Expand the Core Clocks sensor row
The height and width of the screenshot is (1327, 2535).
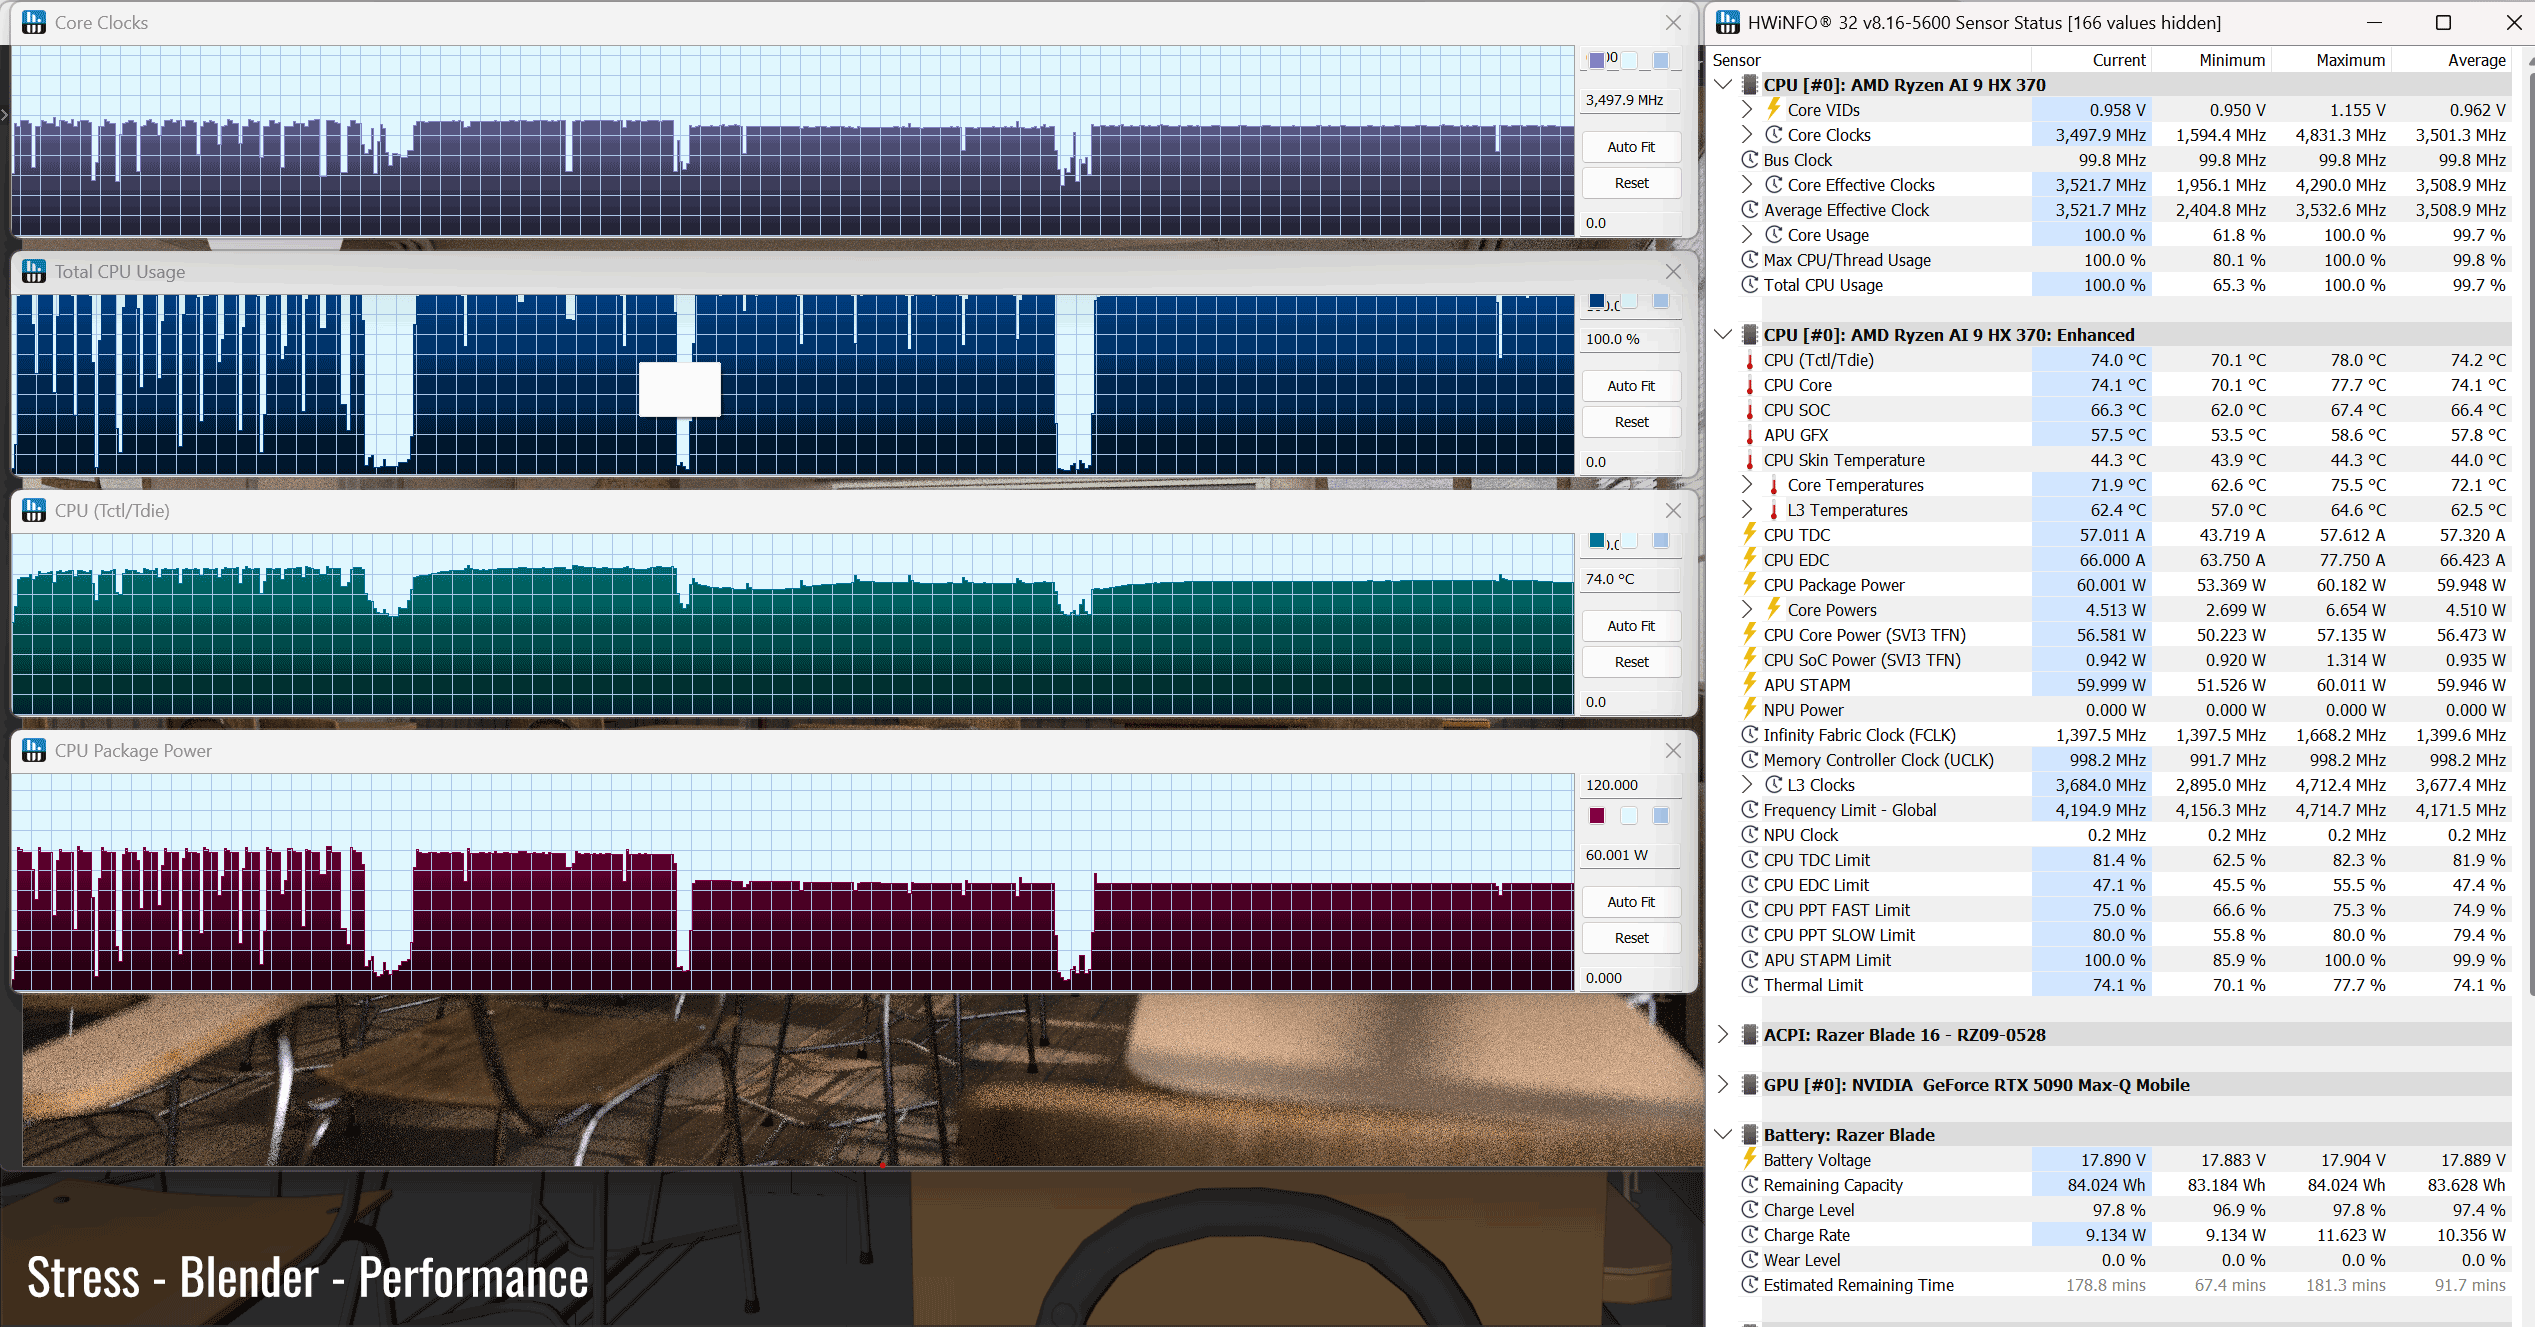[1747, 135]
